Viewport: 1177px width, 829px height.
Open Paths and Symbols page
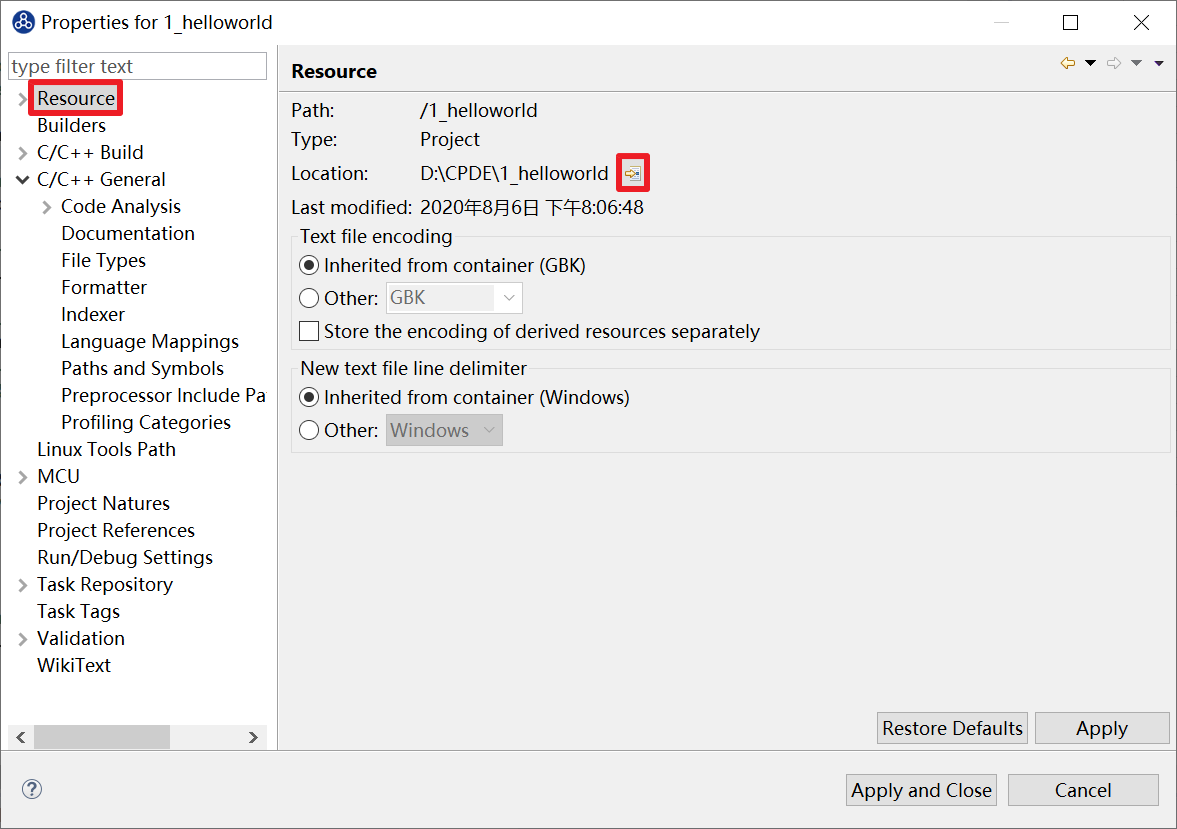[x=142, y=368]
